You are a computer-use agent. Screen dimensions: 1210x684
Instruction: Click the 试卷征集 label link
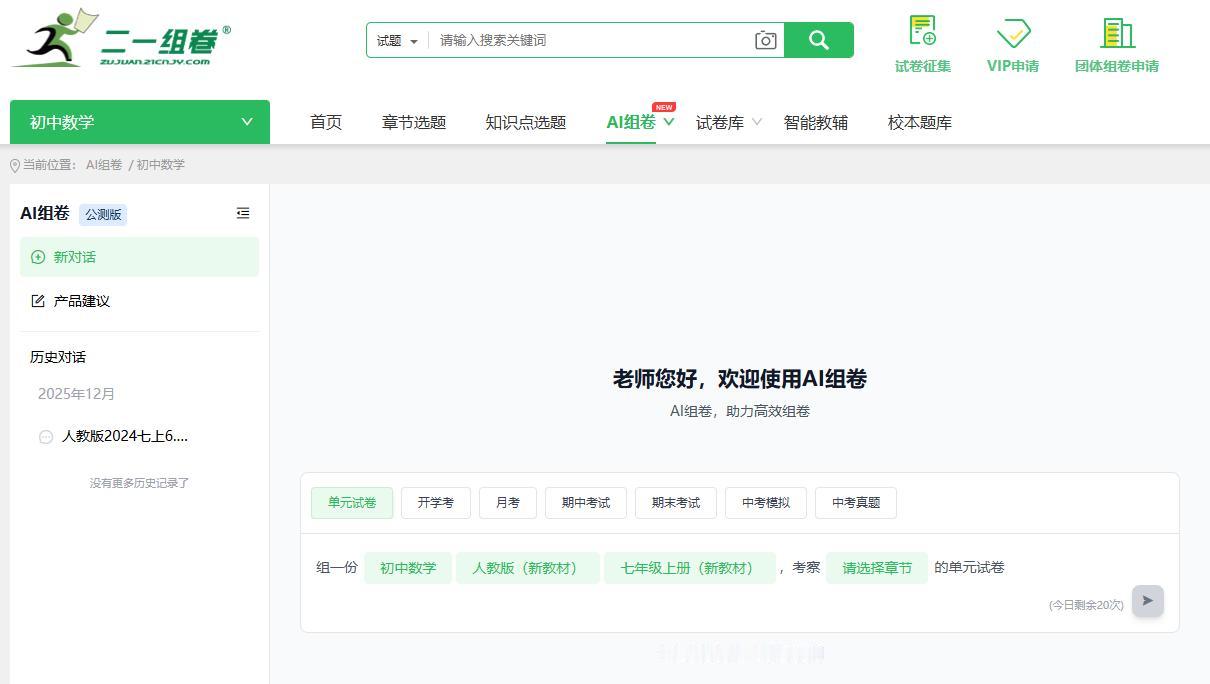(923, 66)
